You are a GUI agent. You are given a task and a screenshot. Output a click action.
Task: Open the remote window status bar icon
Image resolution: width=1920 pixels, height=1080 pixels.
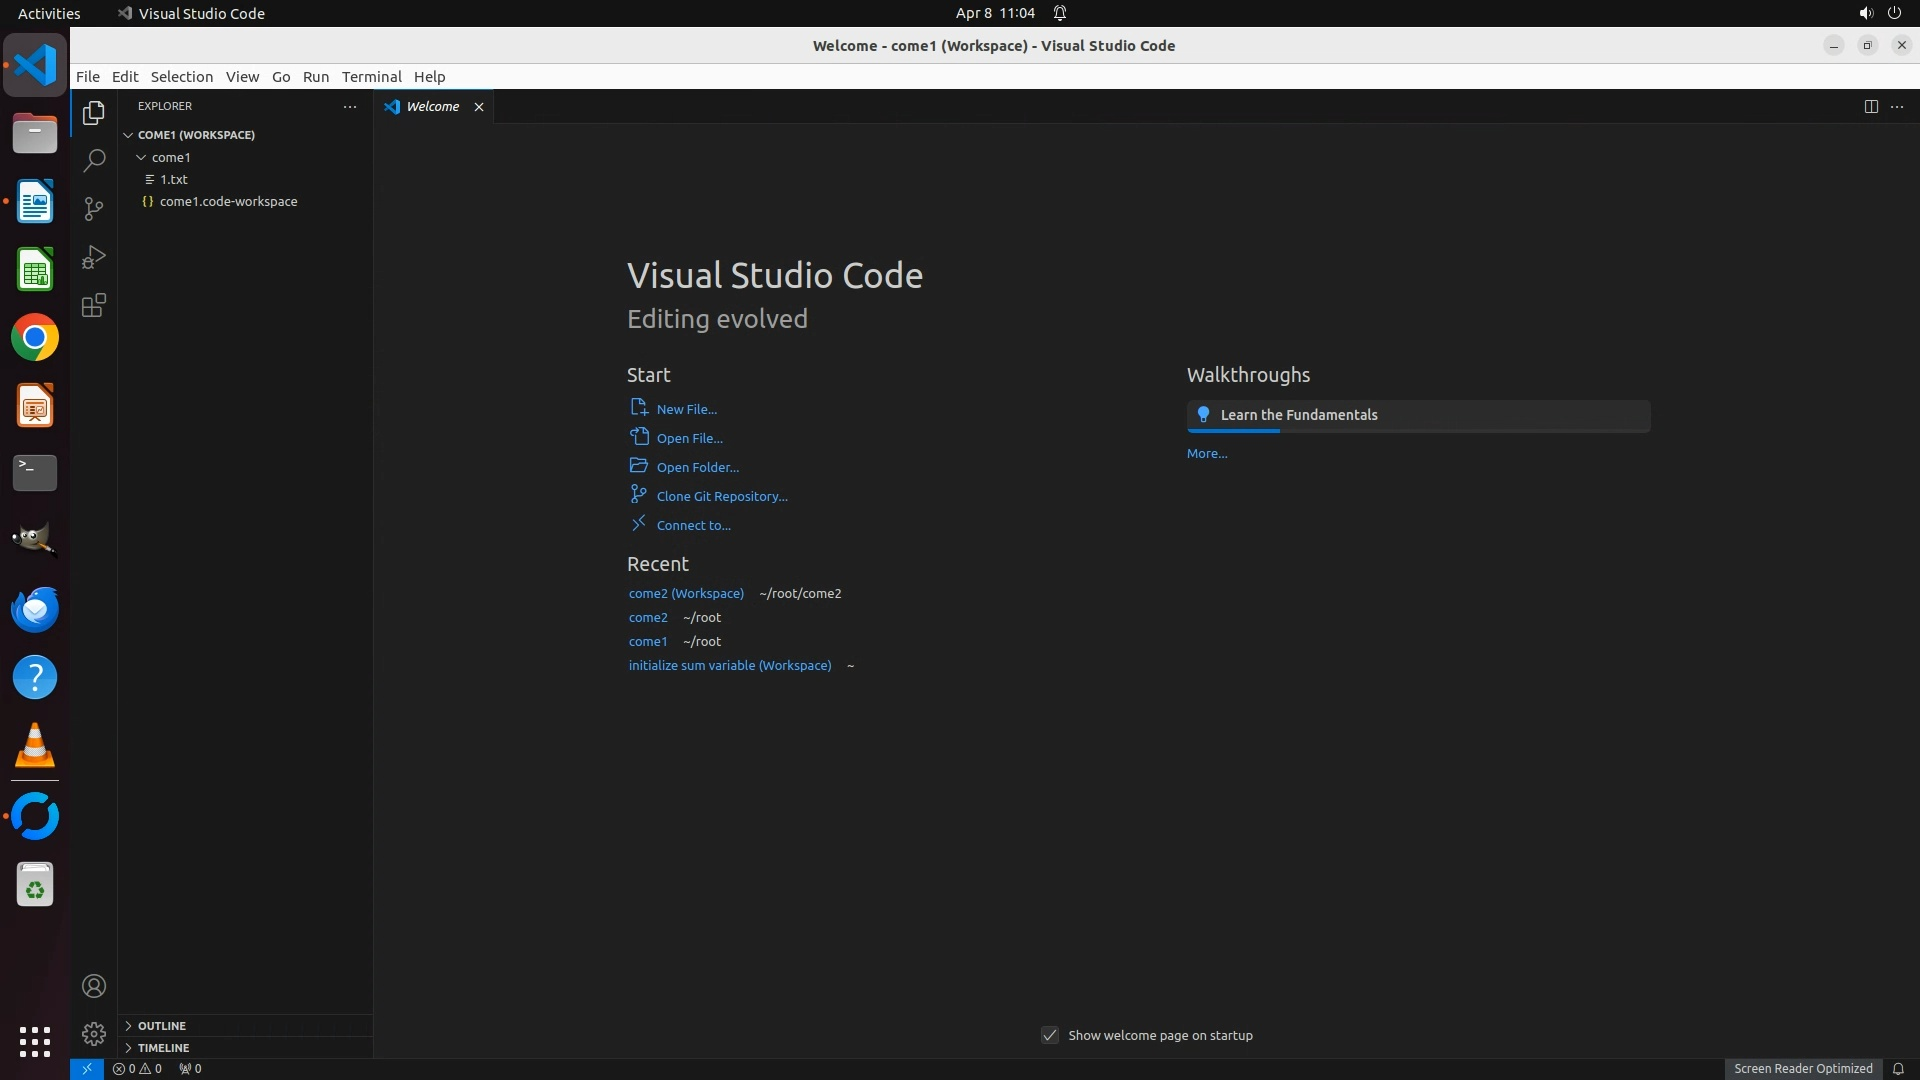(x=87, y=1068)
